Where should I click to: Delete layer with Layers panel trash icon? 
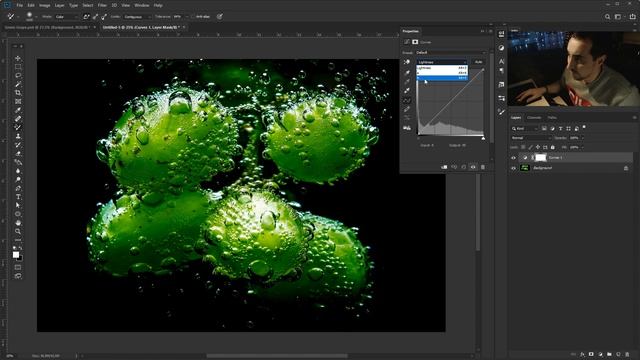627,354
